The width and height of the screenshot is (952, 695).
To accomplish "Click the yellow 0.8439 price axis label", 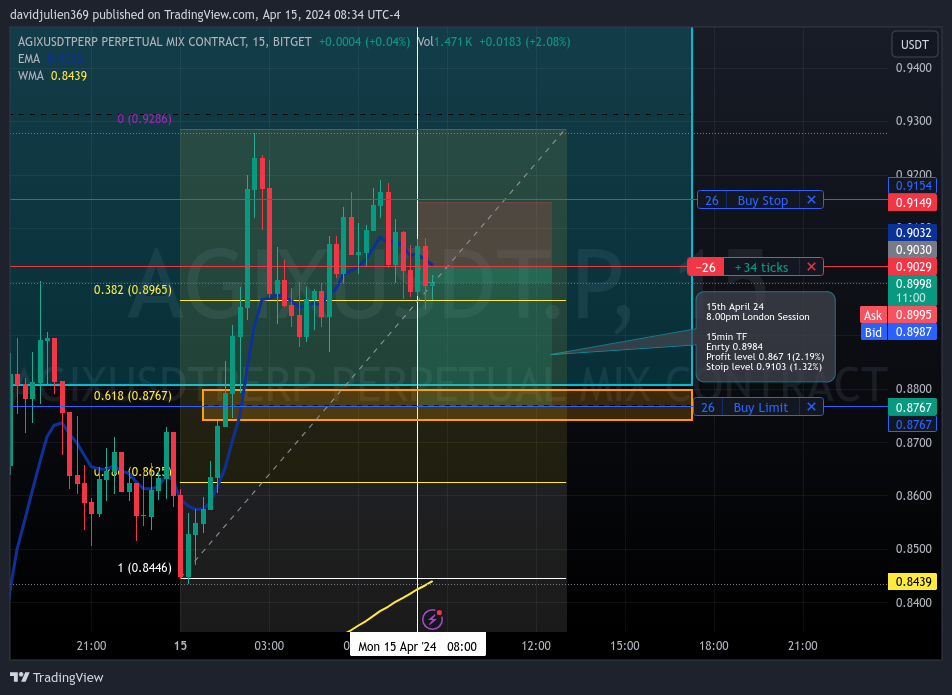I will point(913,581).
